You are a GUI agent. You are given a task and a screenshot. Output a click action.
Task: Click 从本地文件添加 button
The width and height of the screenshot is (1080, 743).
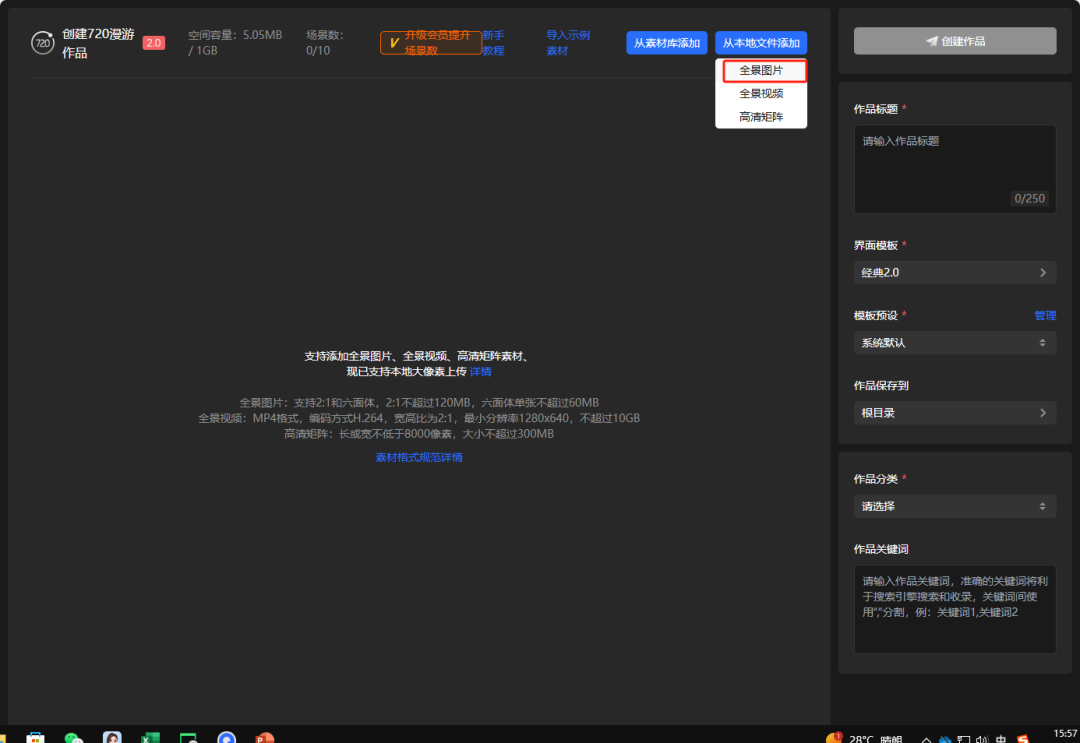(x=761, y=42)
